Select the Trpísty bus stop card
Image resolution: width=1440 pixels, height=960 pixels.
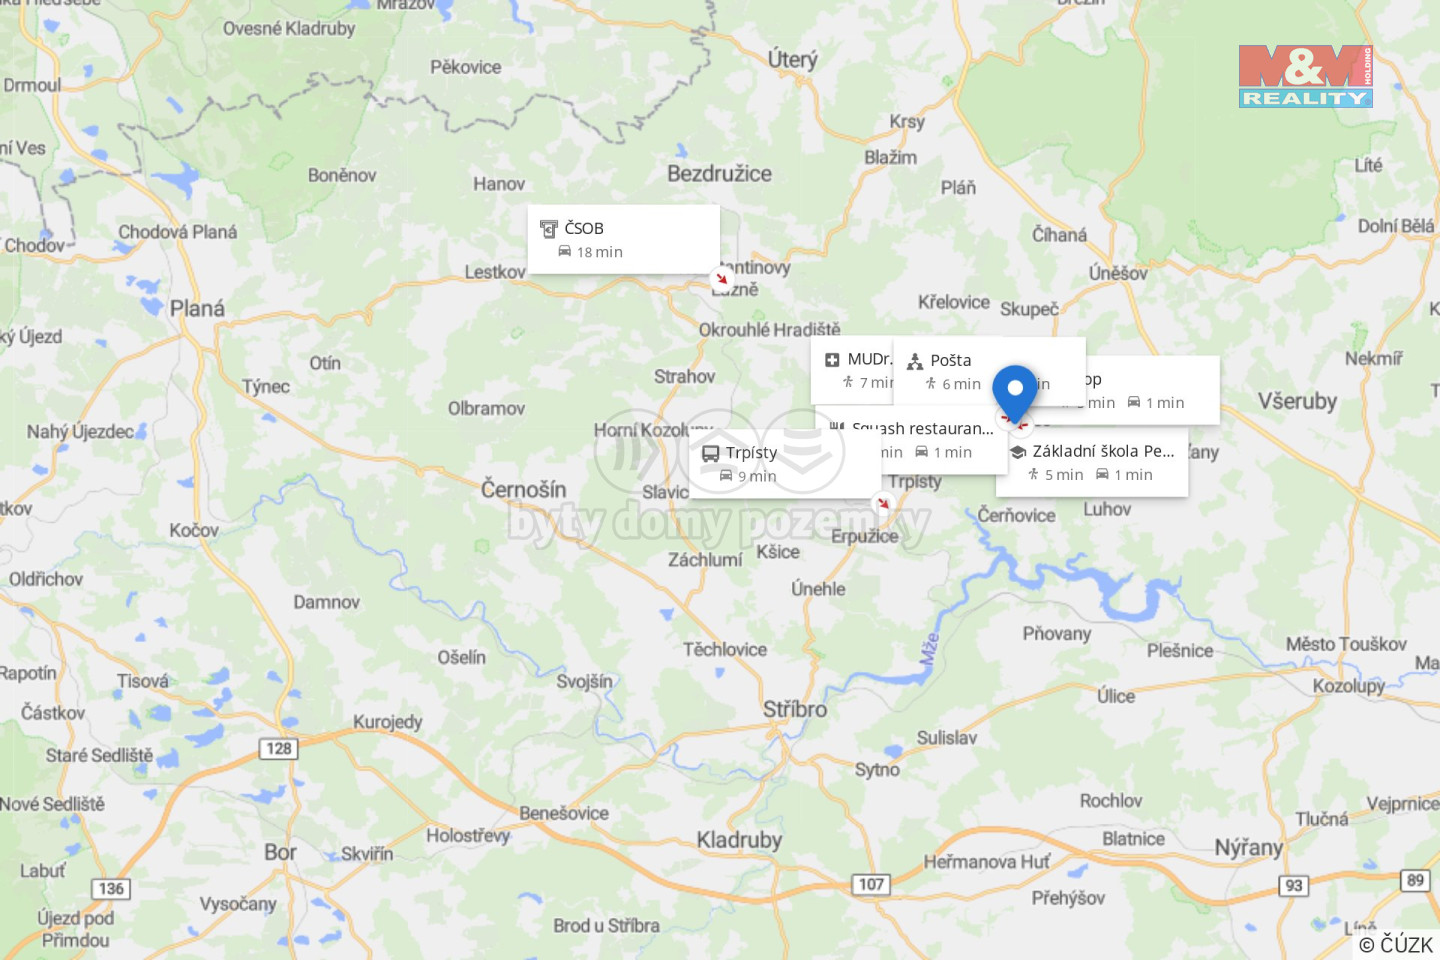(785, 463)
